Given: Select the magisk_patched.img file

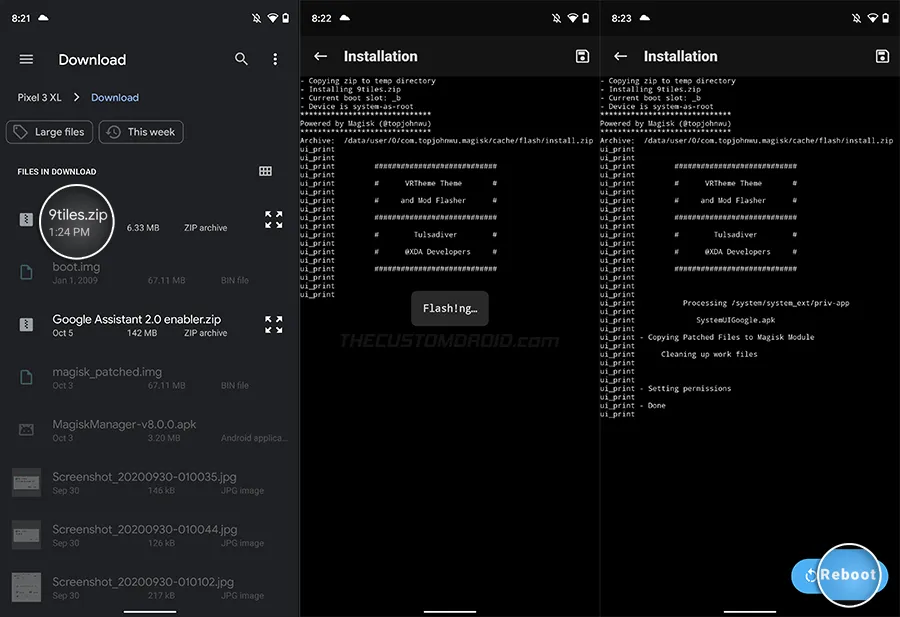Looking at the screenshot, I should (x=25, y=378).
